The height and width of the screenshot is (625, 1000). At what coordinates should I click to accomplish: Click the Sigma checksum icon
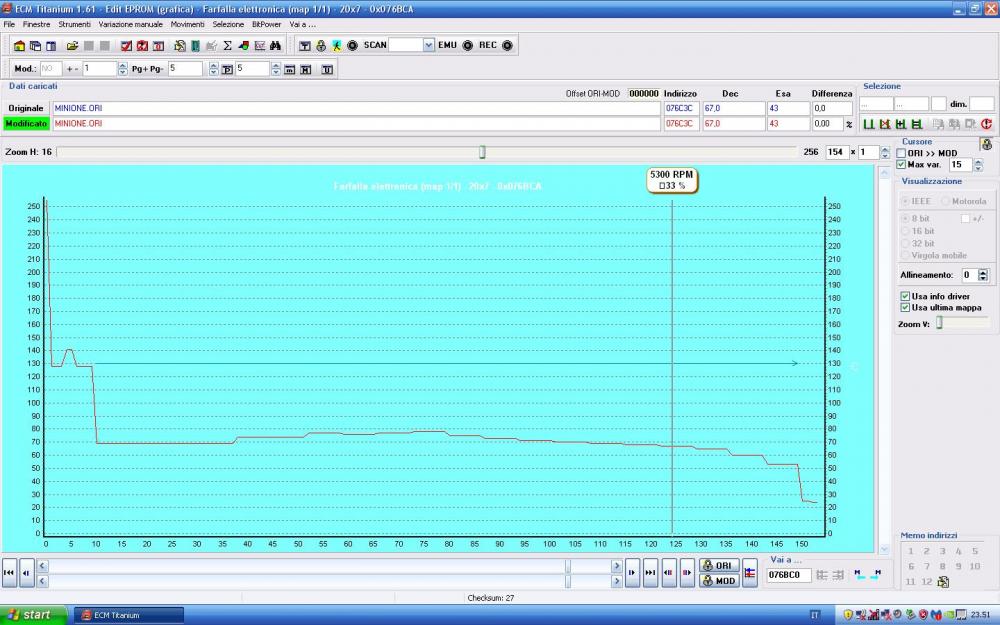227,46
